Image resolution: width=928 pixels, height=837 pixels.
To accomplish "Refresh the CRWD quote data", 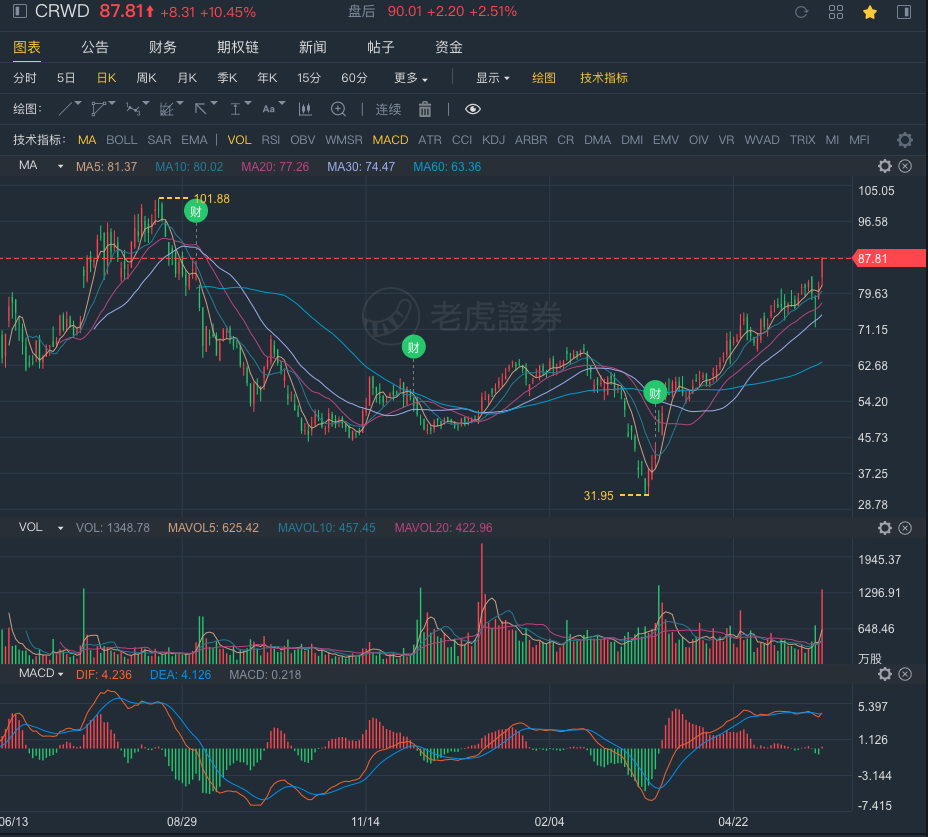I will [801, 12].
